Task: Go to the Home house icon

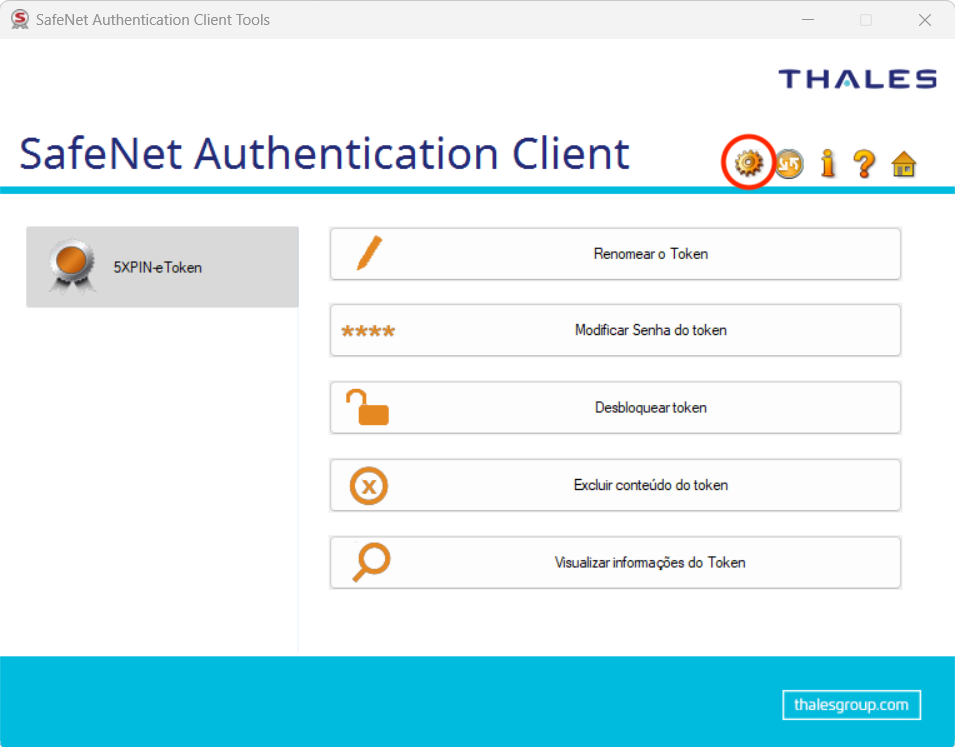Action: pyautogui.click(x=904, y=164)
